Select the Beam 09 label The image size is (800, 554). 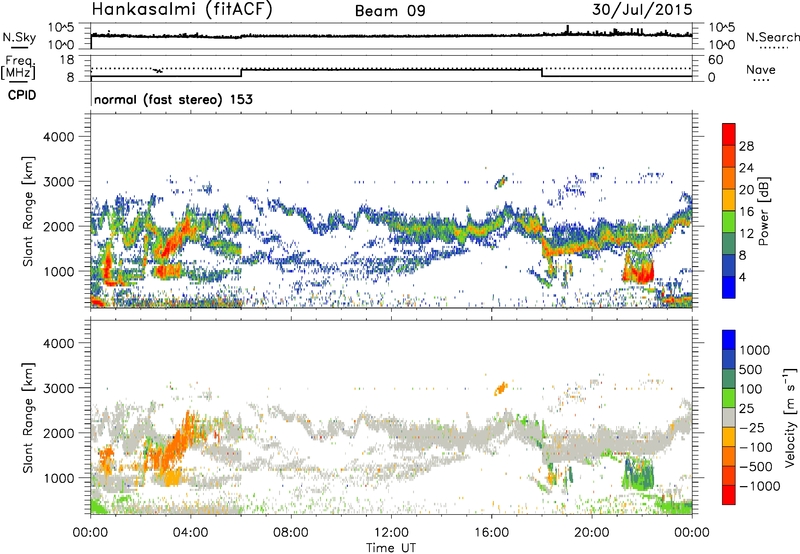pos(390,11)
